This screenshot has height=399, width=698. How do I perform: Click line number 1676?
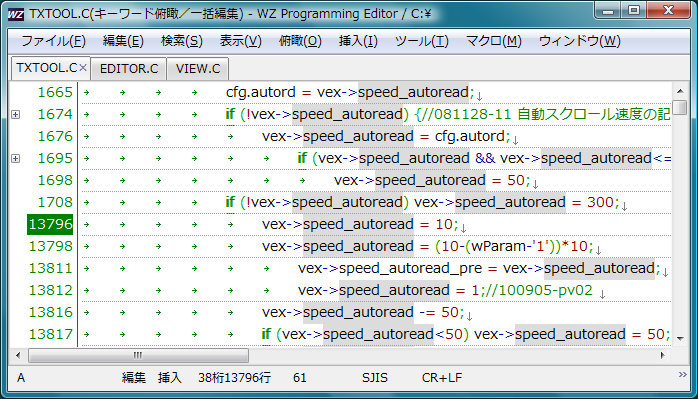55,136
